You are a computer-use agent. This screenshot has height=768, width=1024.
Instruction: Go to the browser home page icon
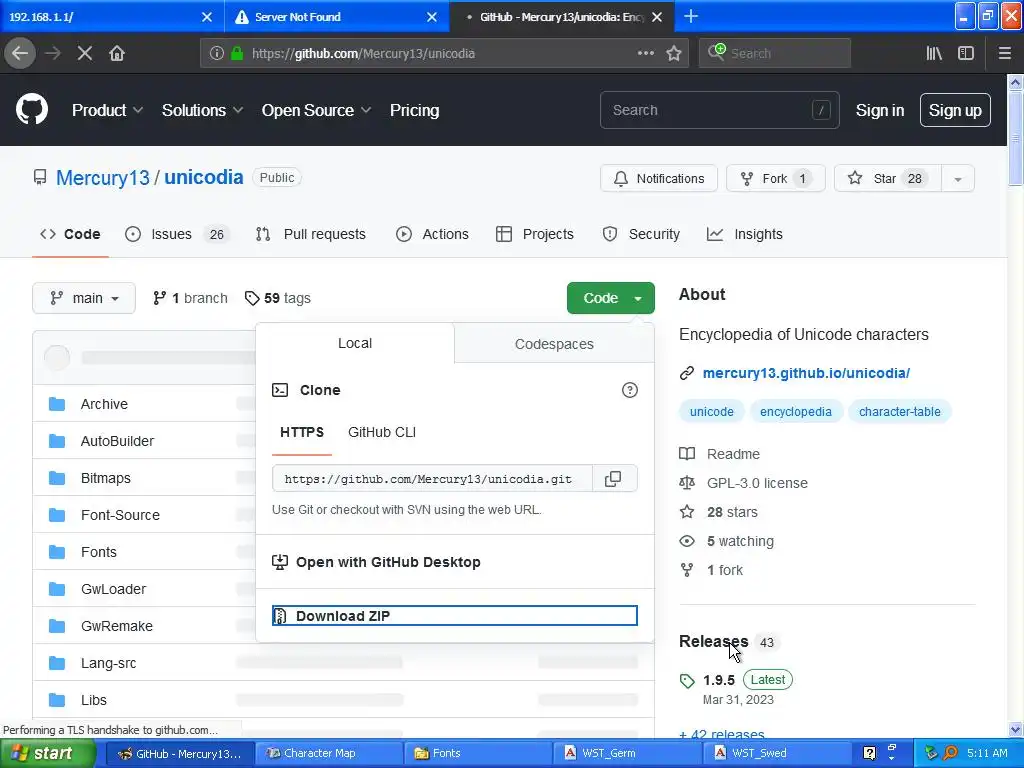117,54
